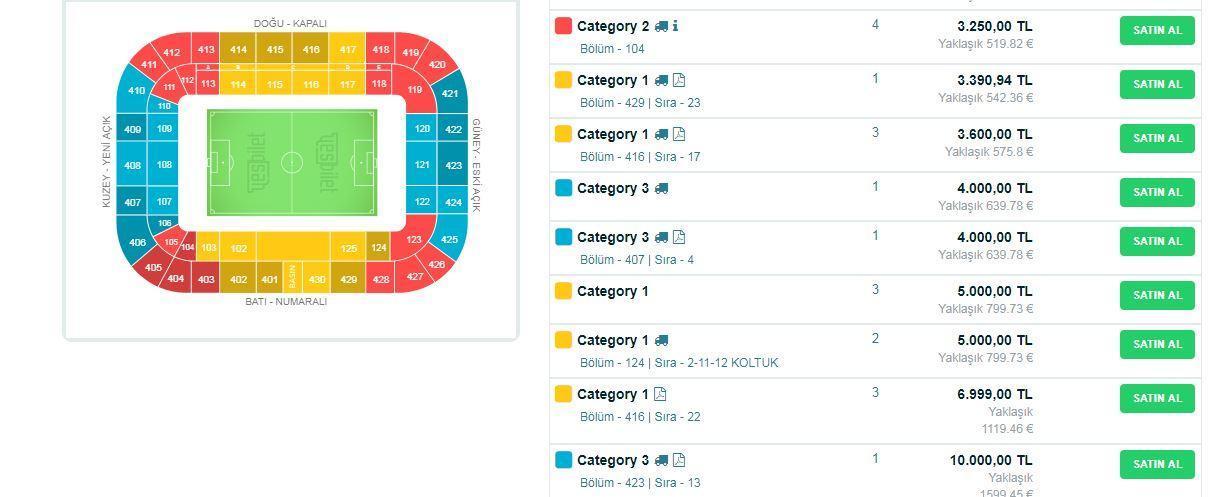1224x497 pixels.
Task: Open the Bölüm - 124 seat details link
Action: tap(679, 363)
